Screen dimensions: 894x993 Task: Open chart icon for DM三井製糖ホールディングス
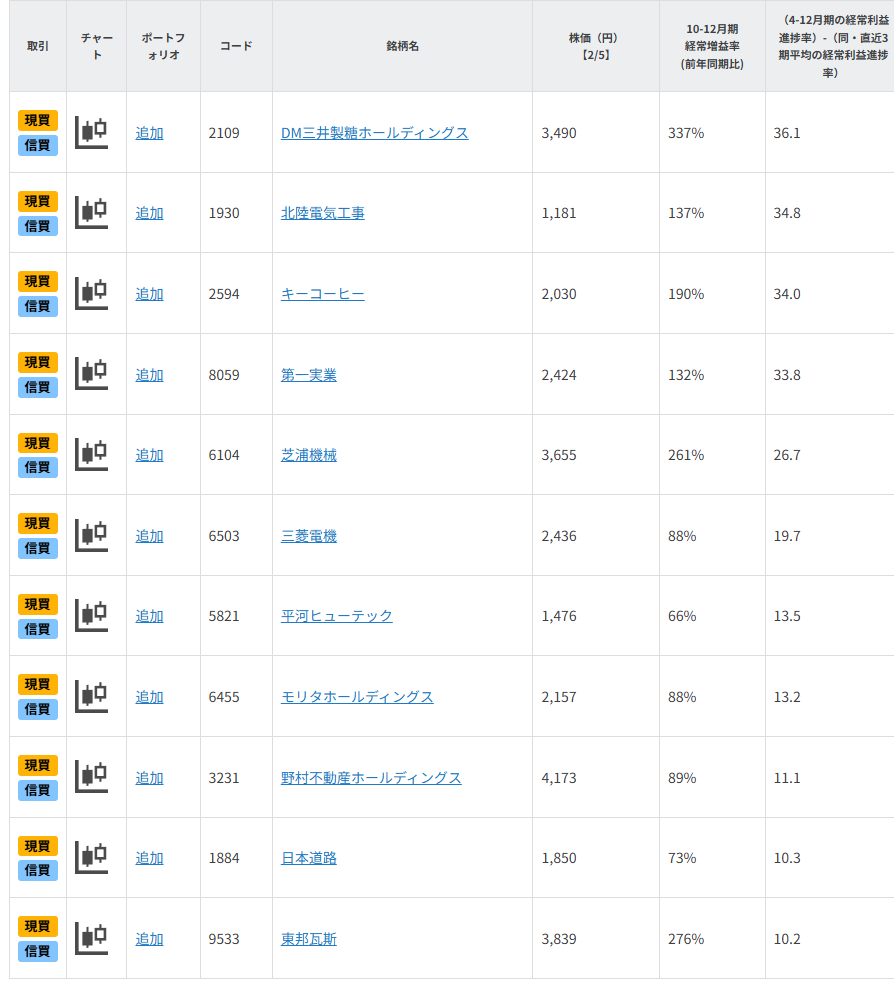(x=92, y=132)
